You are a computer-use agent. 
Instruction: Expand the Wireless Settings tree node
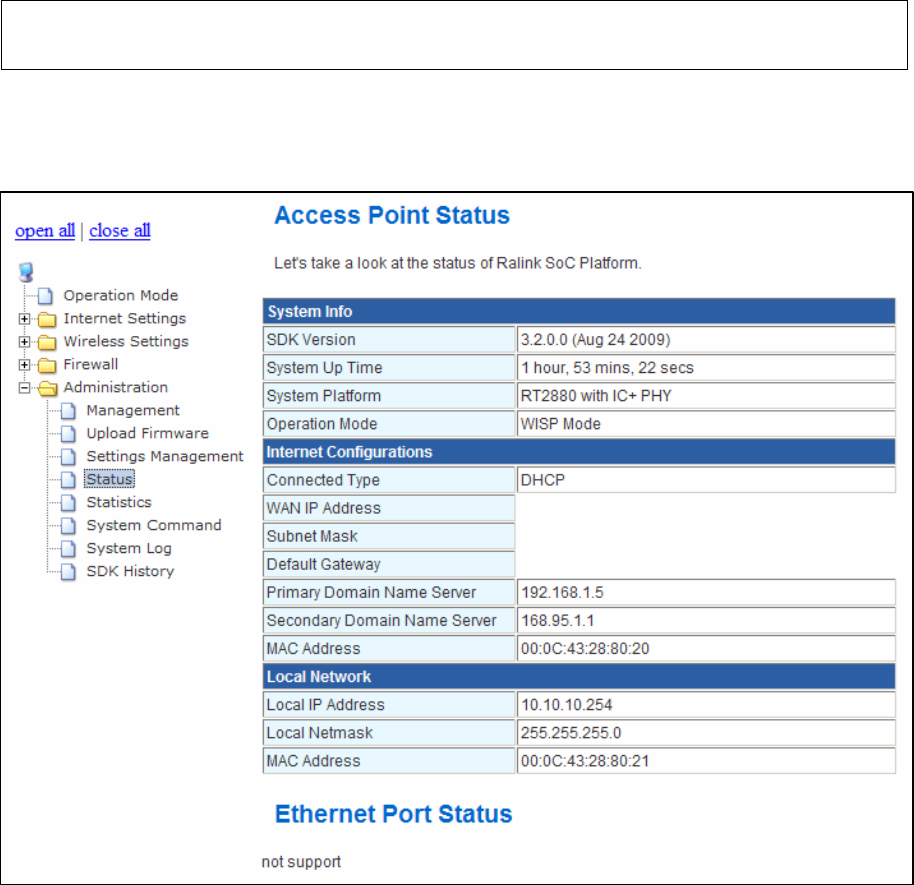pos(24,342)
